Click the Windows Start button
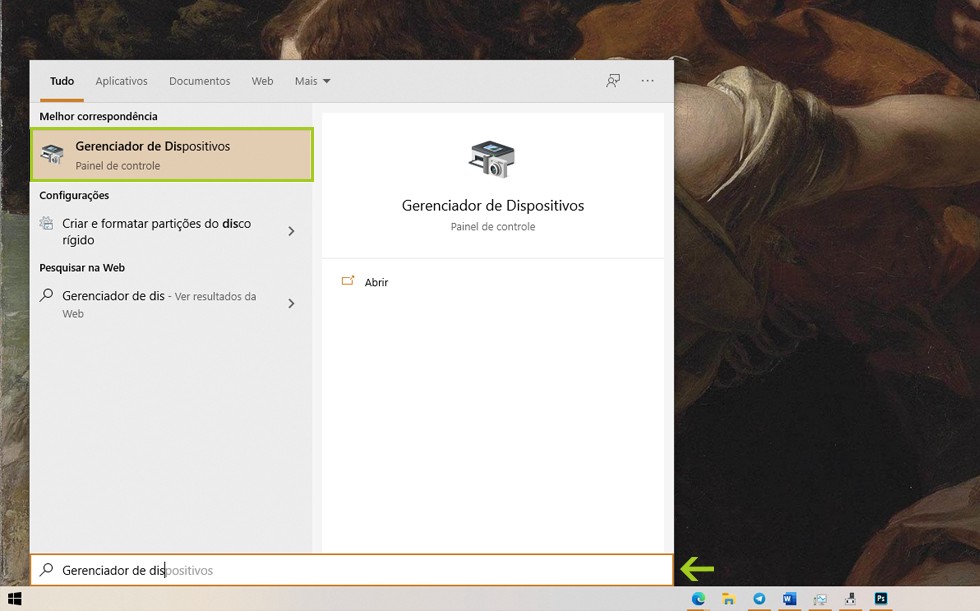 click(x=15, y=599)
